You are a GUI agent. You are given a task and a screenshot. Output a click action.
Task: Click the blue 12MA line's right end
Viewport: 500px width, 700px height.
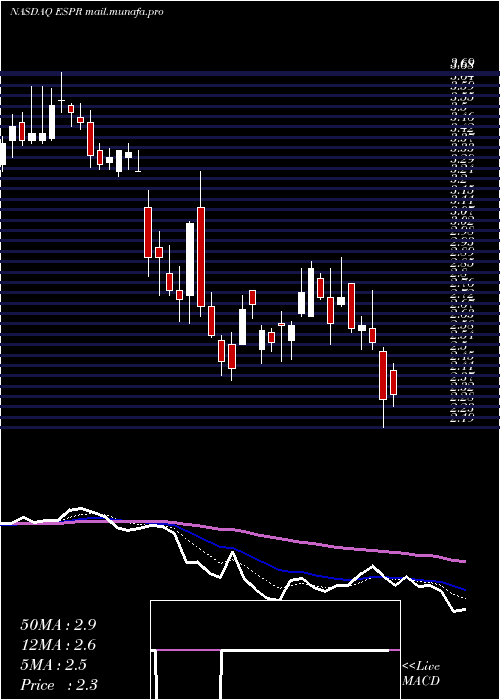464,589
